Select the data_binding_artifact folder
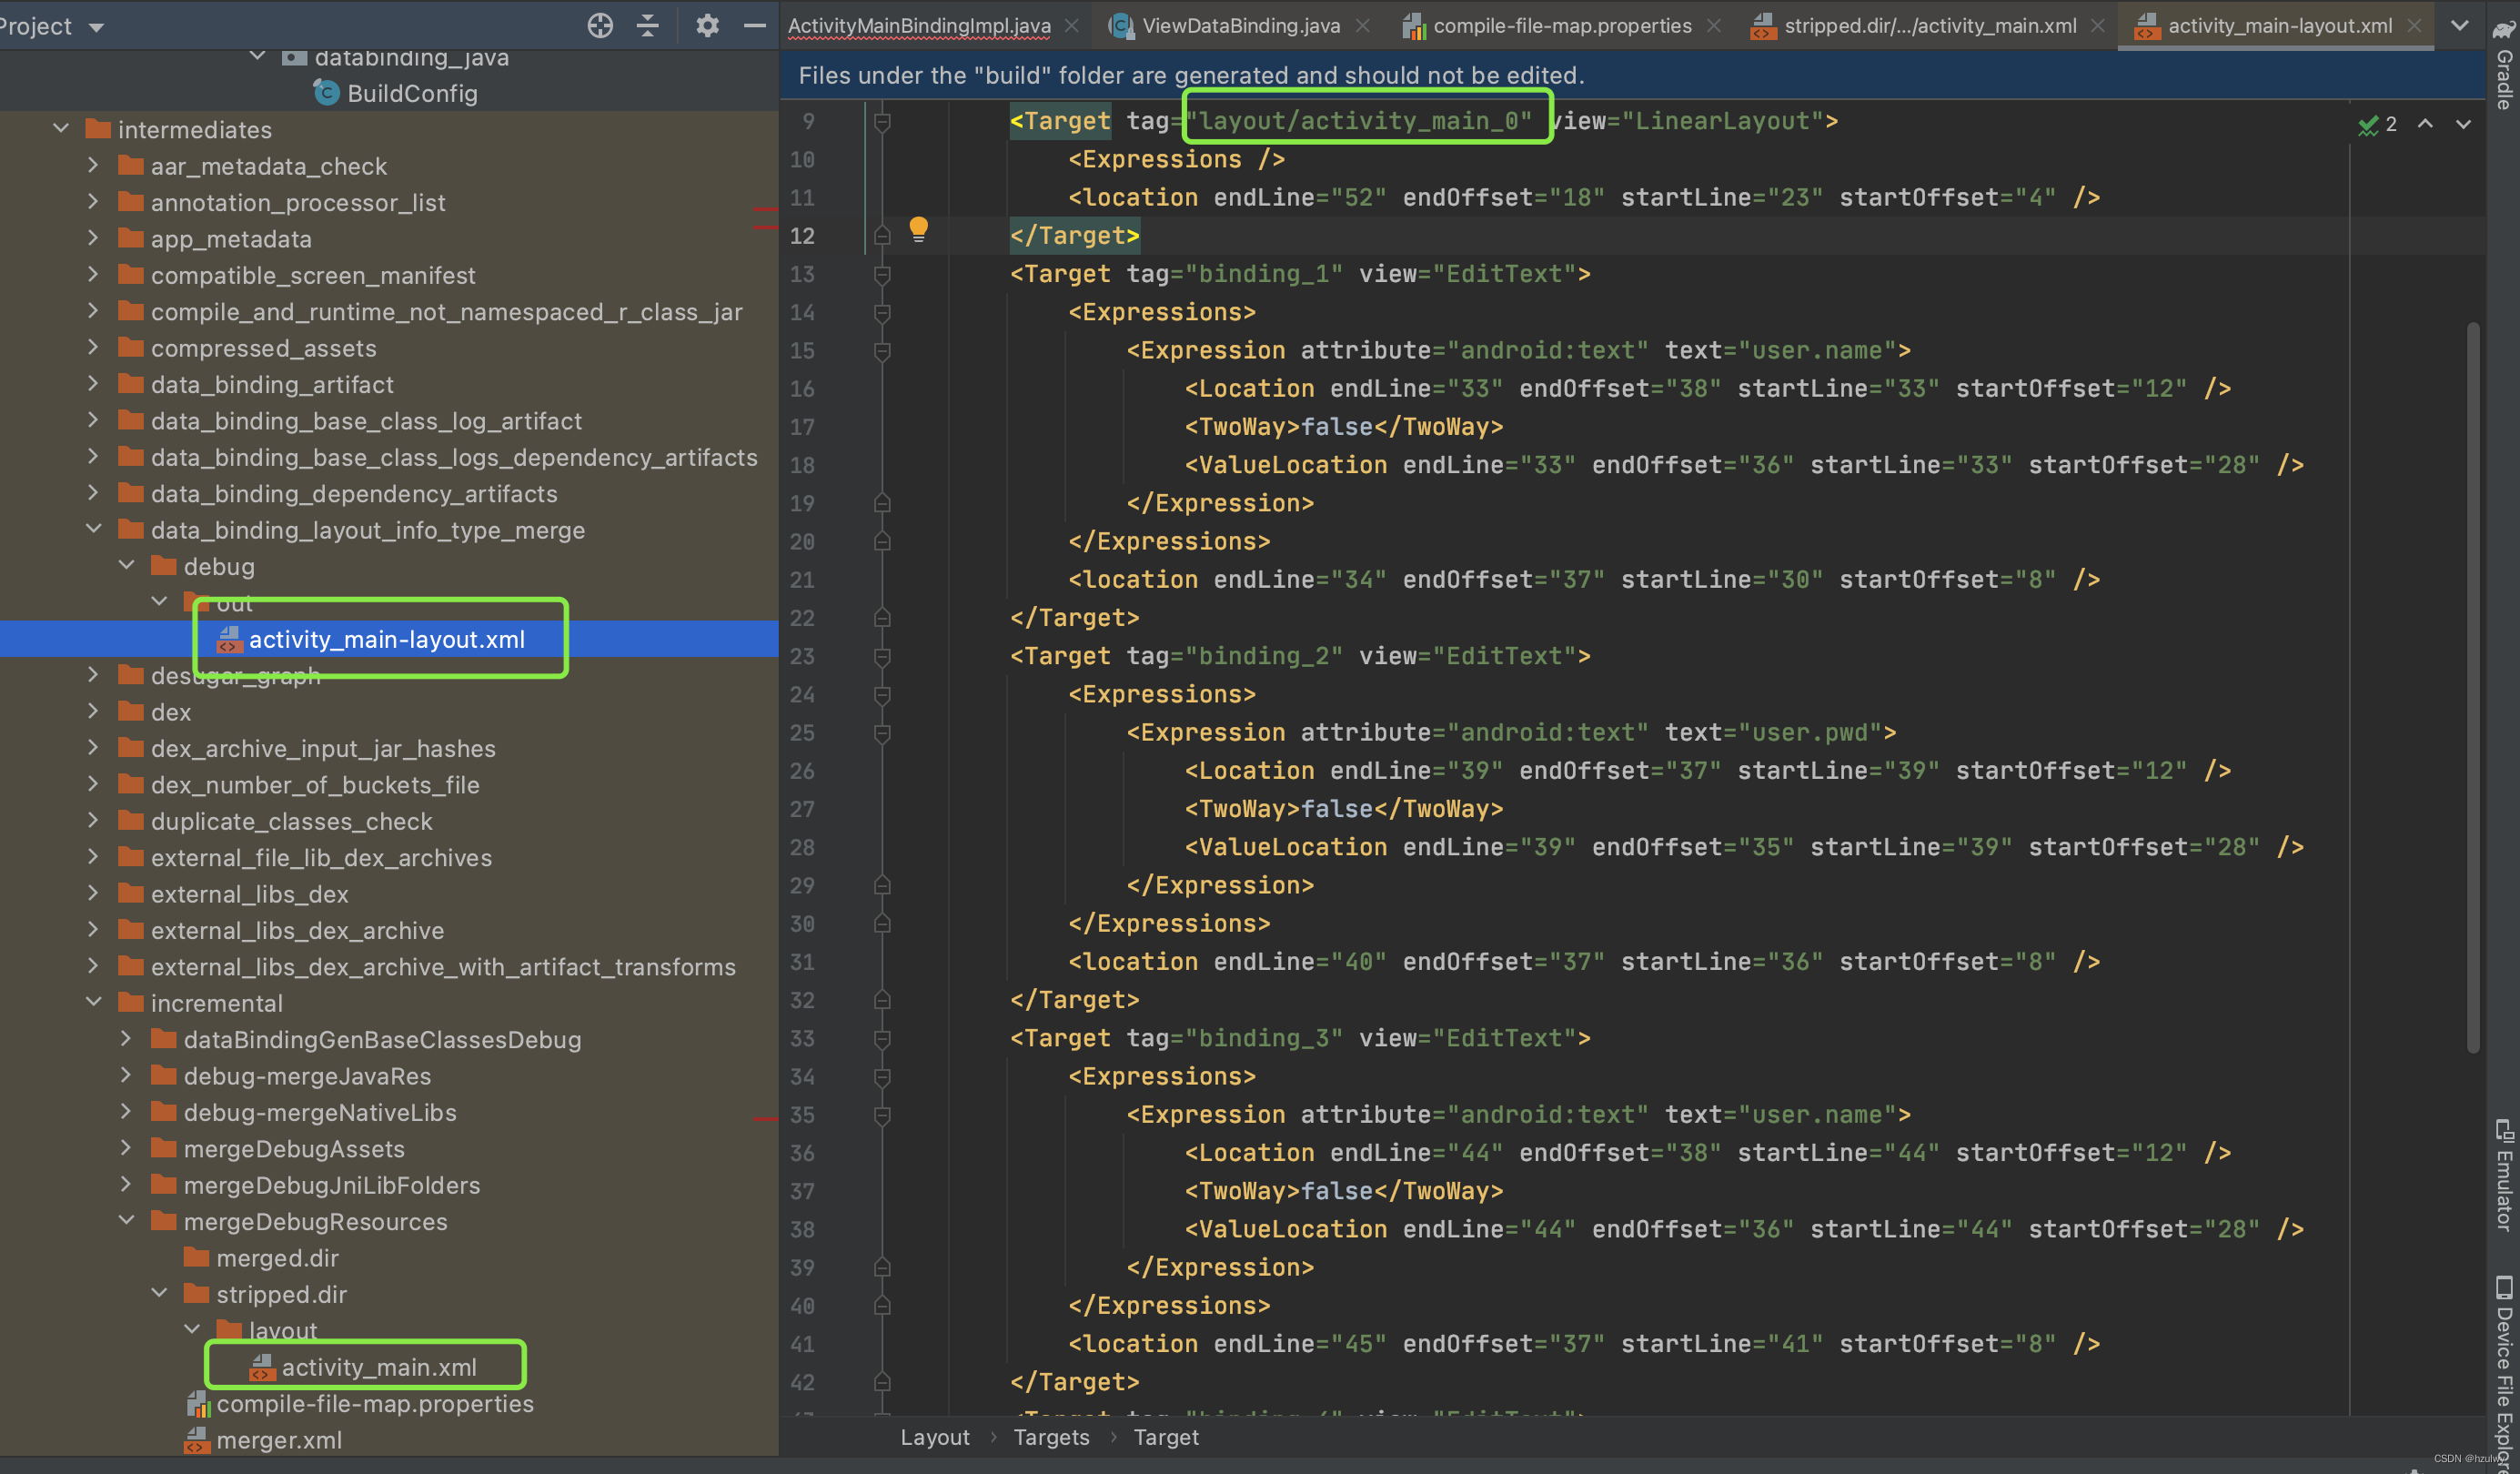Screen dimensions: 2520x1474 tap(272, 385)
